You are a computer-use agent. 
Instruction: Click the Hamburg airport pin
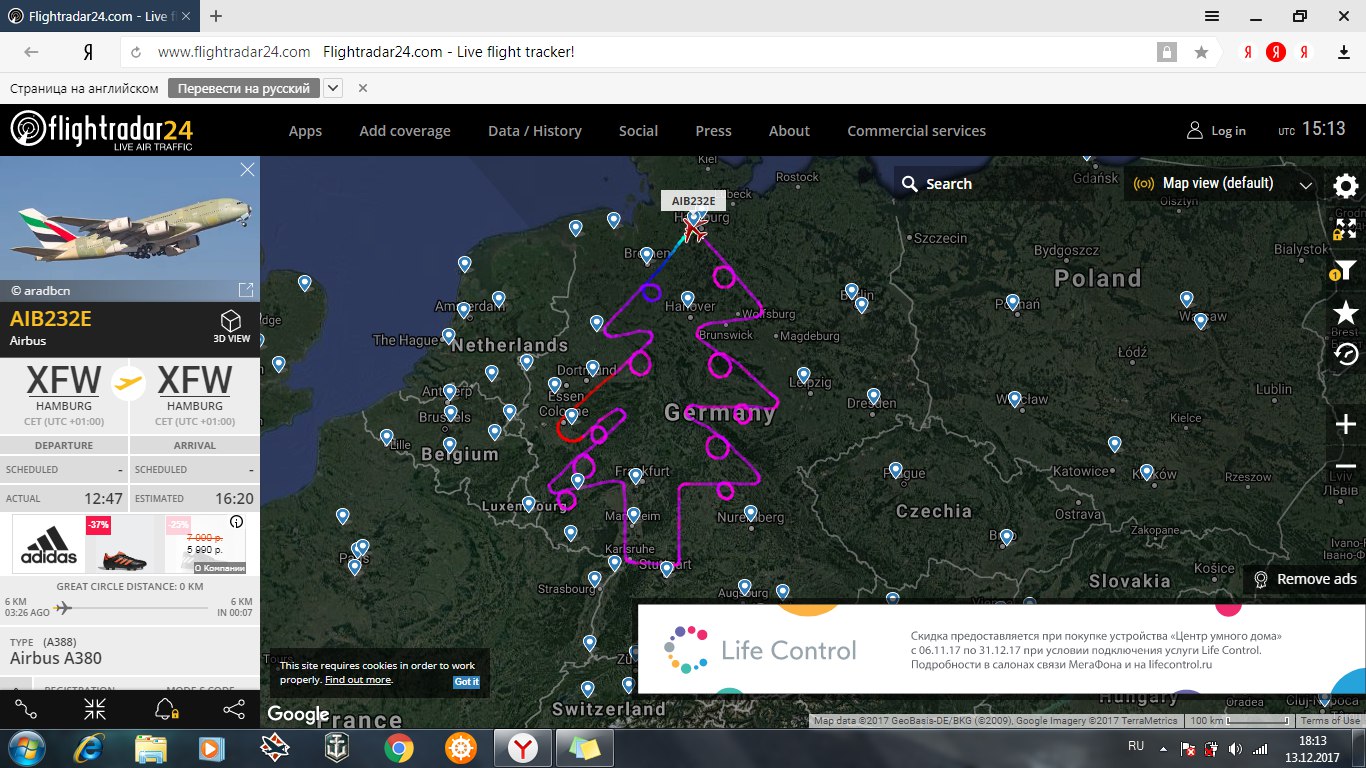tap(694, 217)
